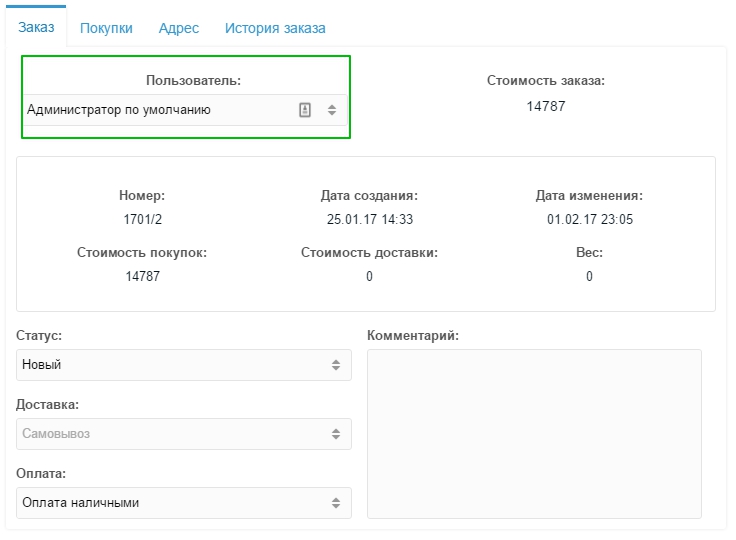Expand the Оплата наличными payment dropdown
The image size is (736, 540).
pos(170,503)
